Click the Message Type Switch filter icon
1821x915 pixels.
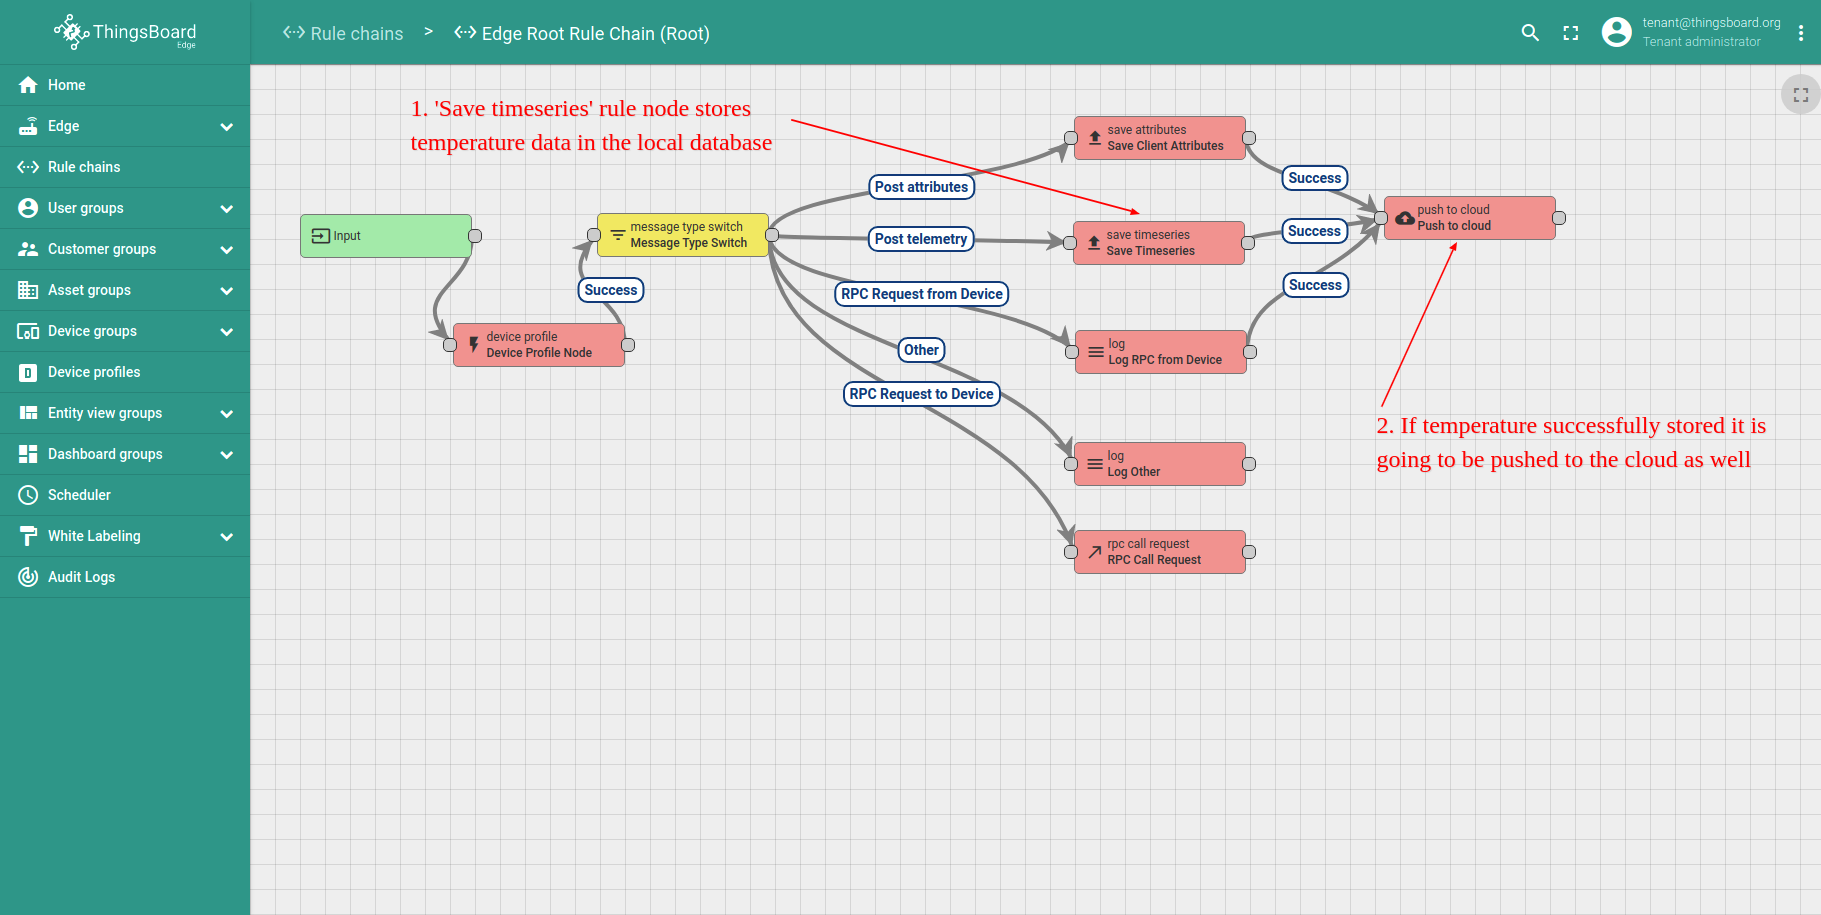(618, 235)
